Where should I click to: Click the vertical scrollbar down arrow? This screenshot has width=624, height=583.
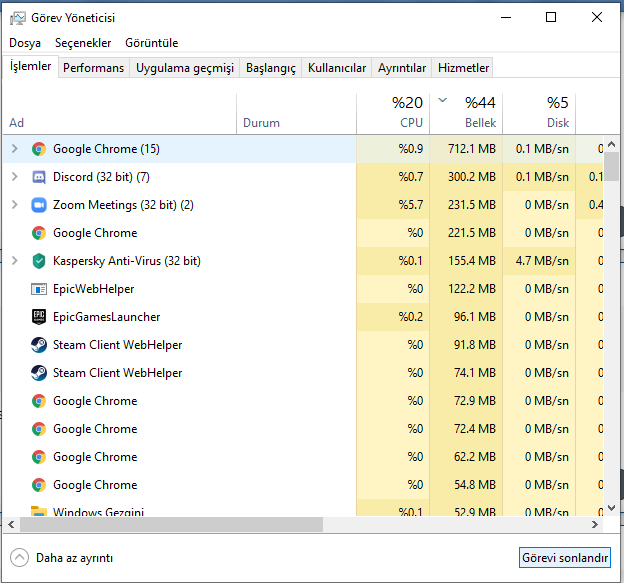point(612,508)
